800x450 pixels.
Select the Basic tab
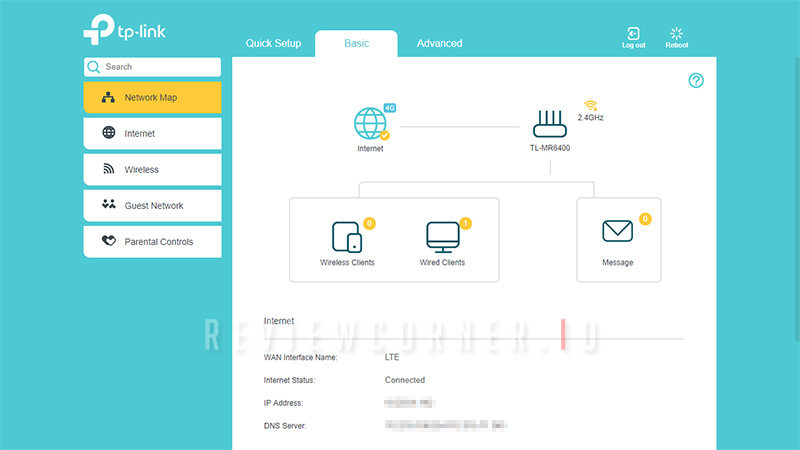tap(356, 43)
